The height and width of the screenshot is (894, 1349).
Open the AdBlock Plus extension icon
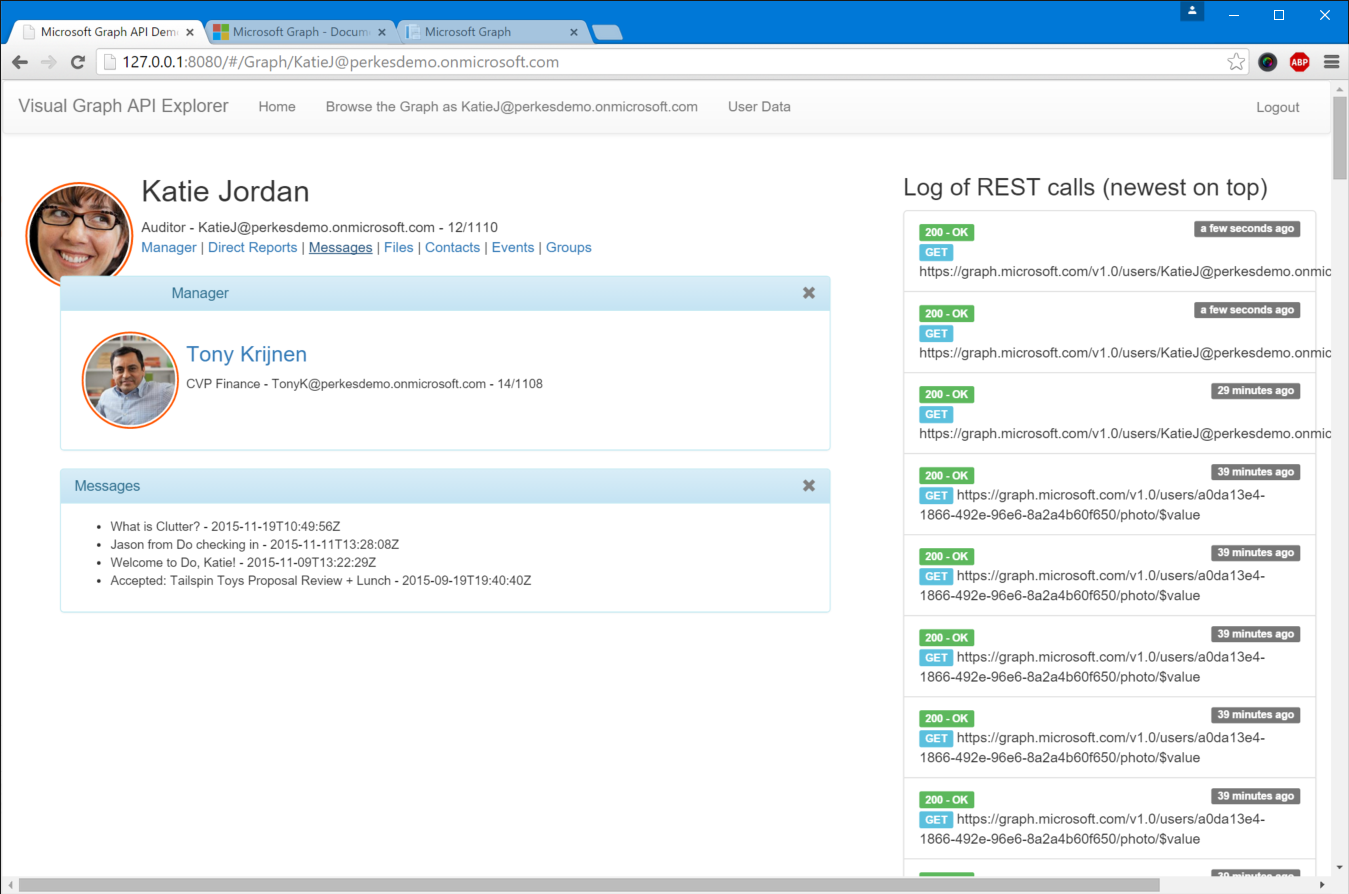tap(1299, 62)
